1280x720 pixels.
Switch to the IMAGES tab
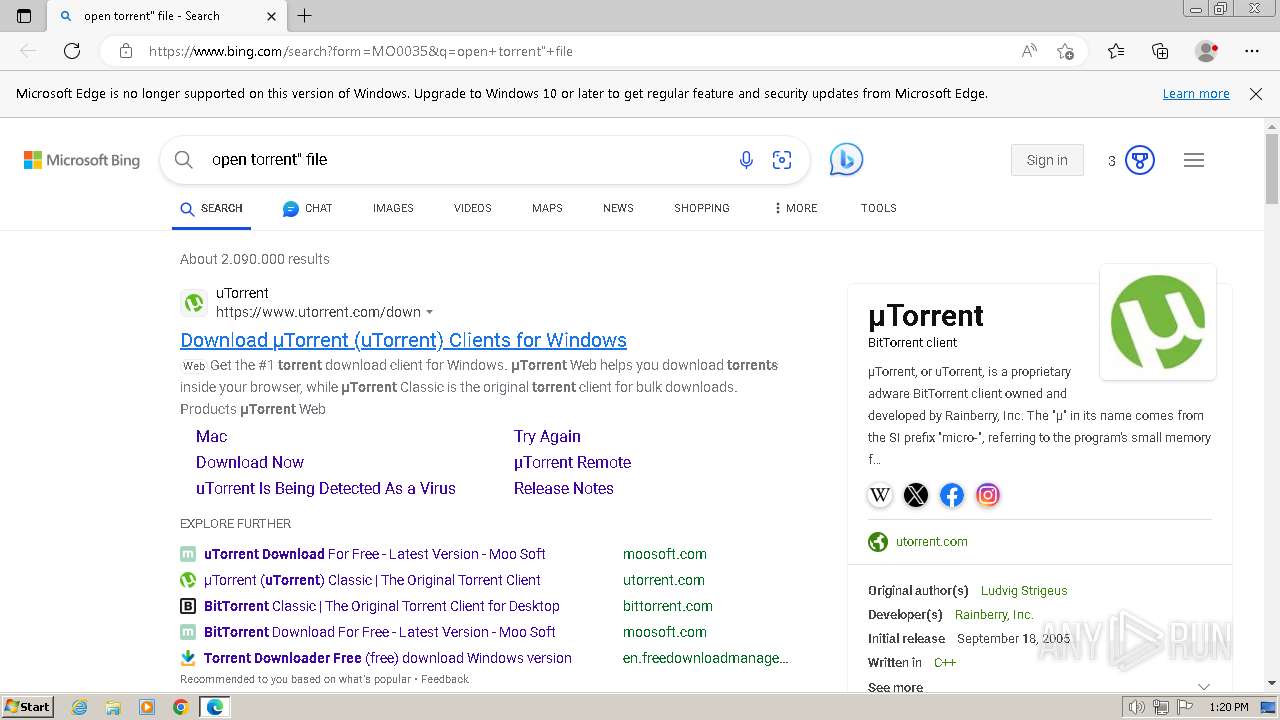click(393, 208)
